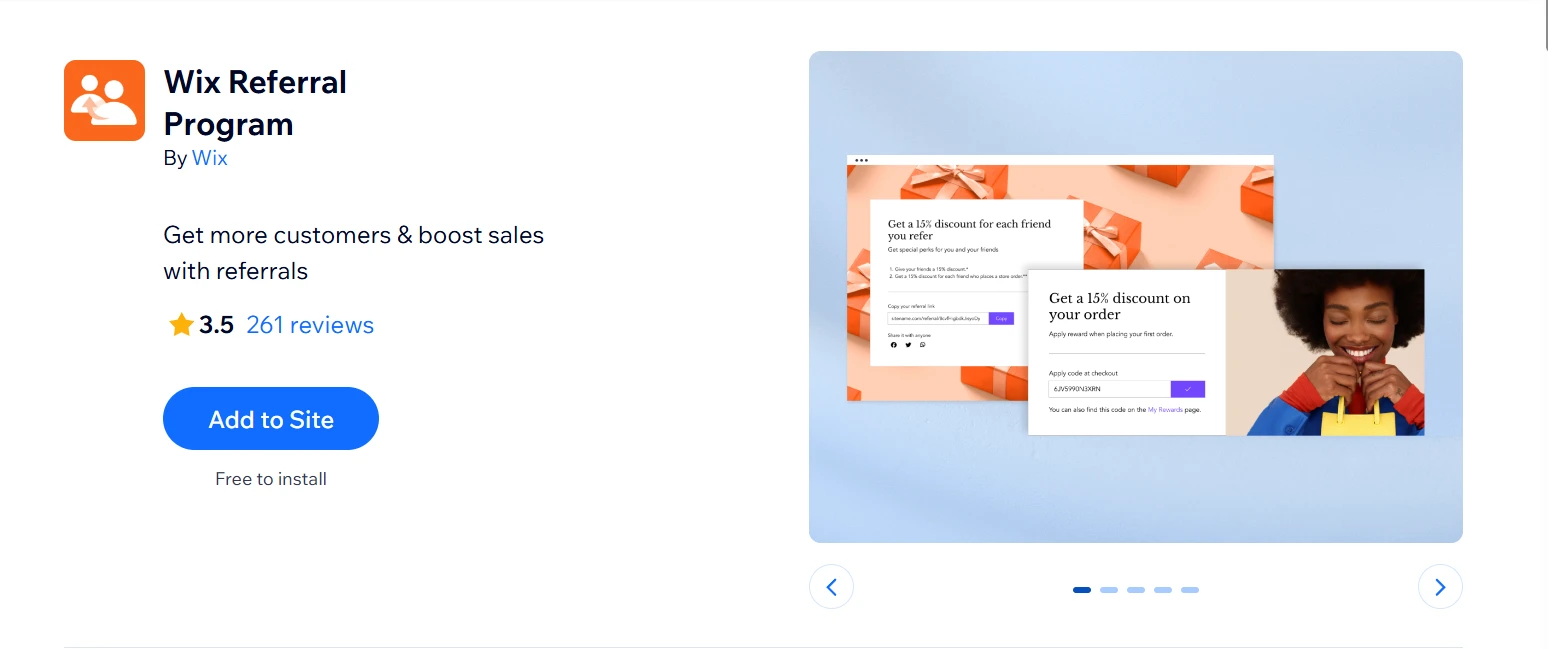Open the Wix developer link
The height and width of the screenshot is (649, 1548).
tap(210, 158)
